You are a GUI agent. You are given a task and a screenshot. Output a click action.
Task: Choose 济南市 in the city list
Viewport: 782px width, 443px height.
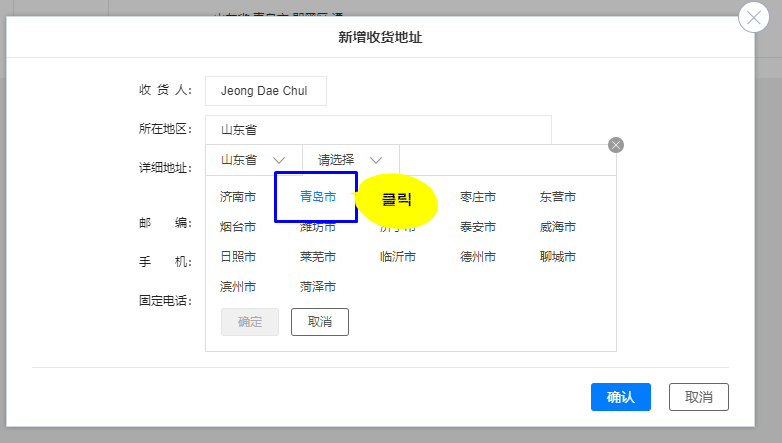tap(238, 197)
